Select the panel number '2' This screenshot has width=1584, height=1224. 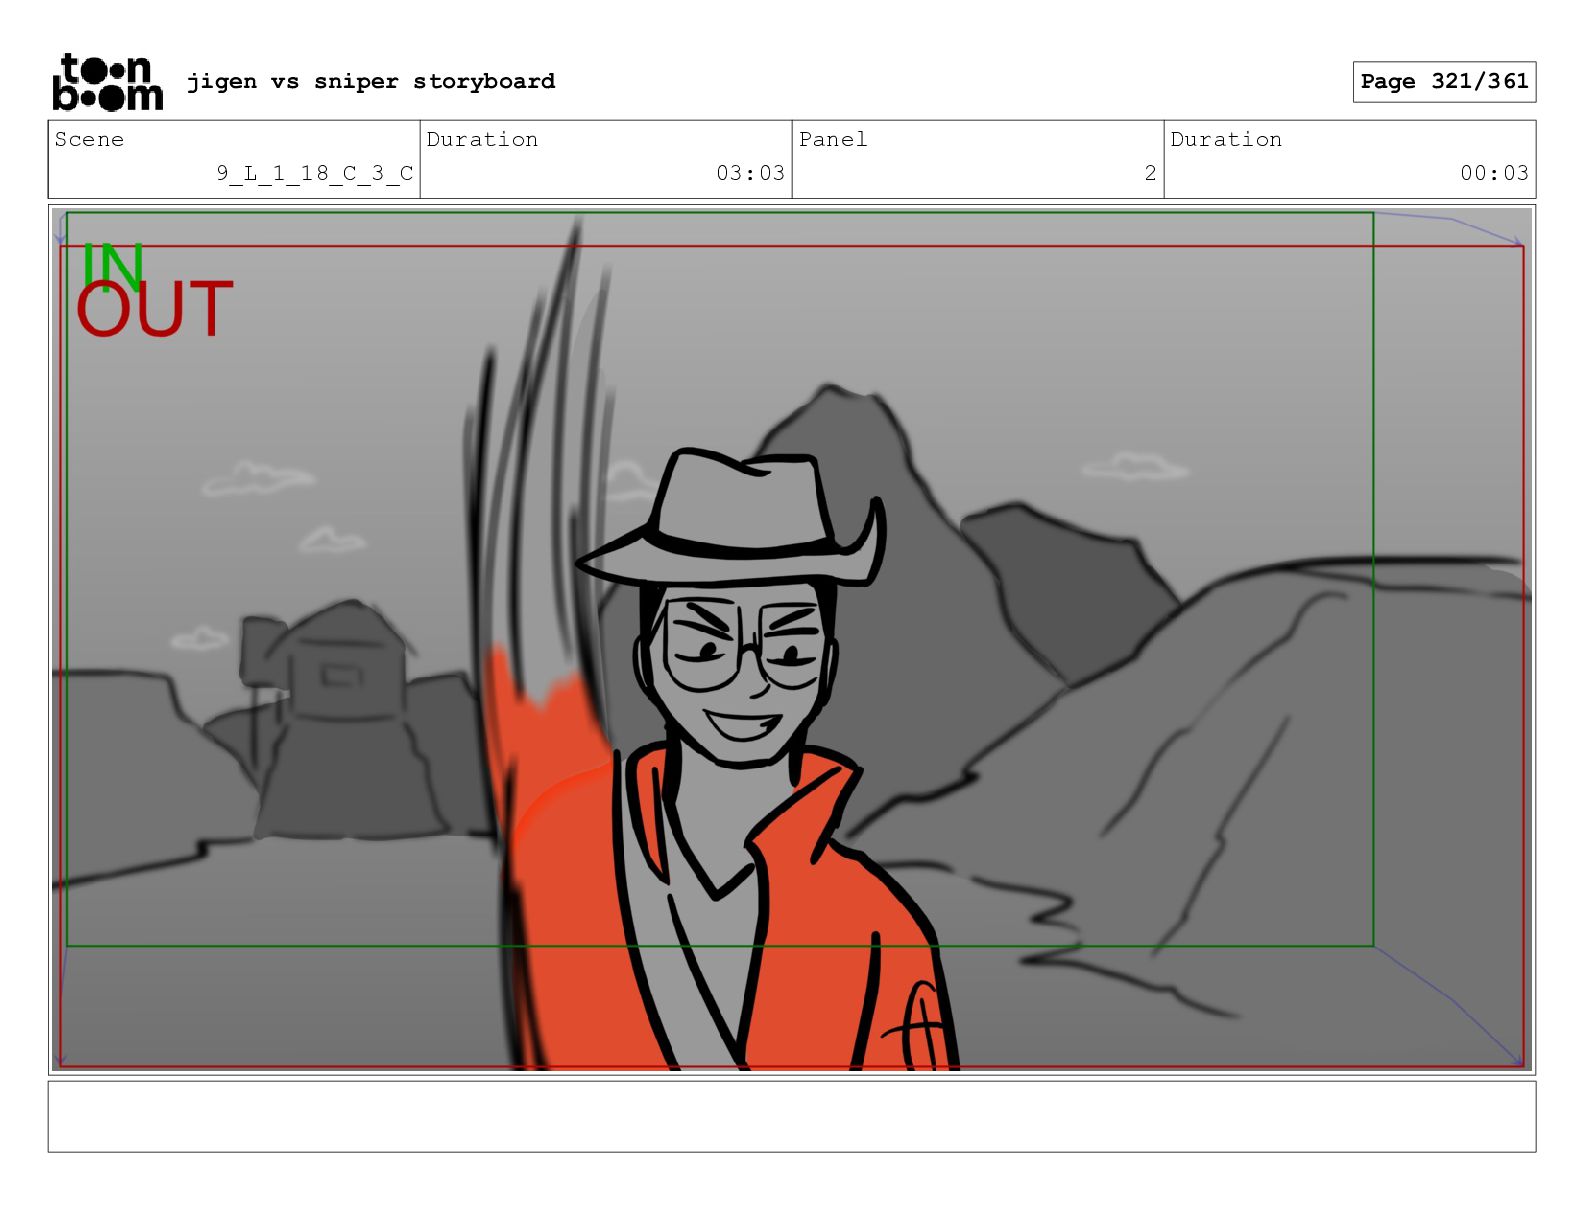click(x=1150, y=173)
